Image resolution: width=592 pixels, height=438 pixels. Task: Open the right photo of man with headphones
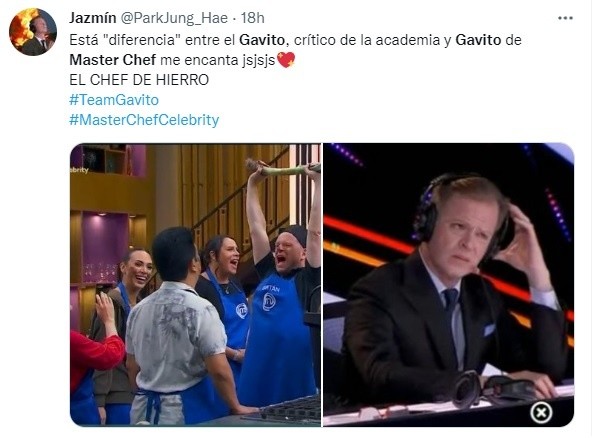click(449, 285)
